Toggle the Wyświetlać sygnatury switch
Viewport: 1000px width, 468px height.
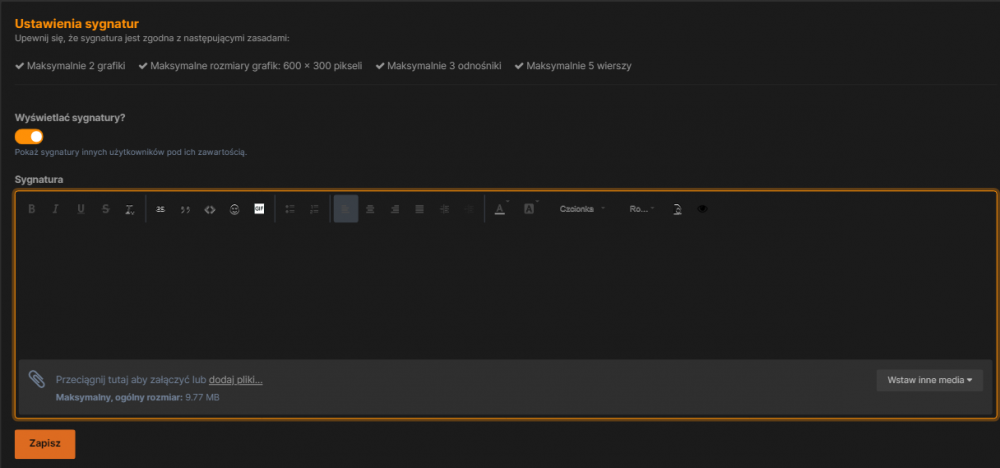click(x=29, y=136)
